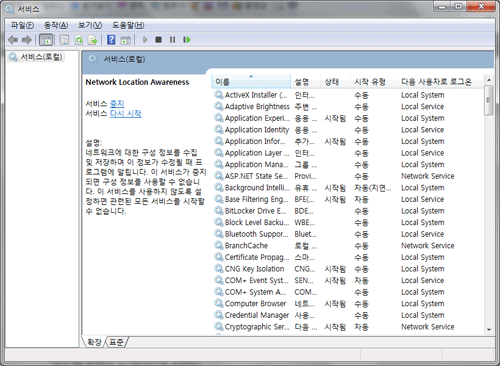Toggle the console tree show/hide icon
This screenshot has width=500, height=366.
tap(46, 40)
